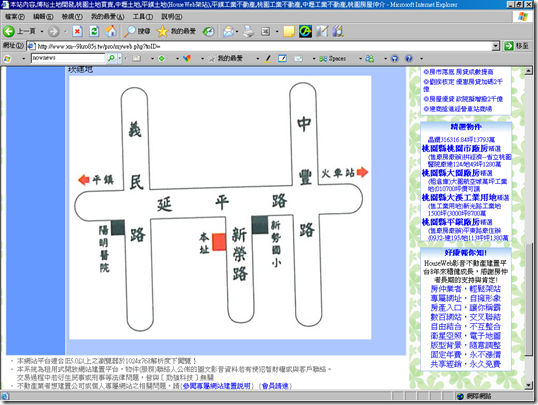Open the site building instructions link in footer
The image size is (538, 405).
point(217,386)
